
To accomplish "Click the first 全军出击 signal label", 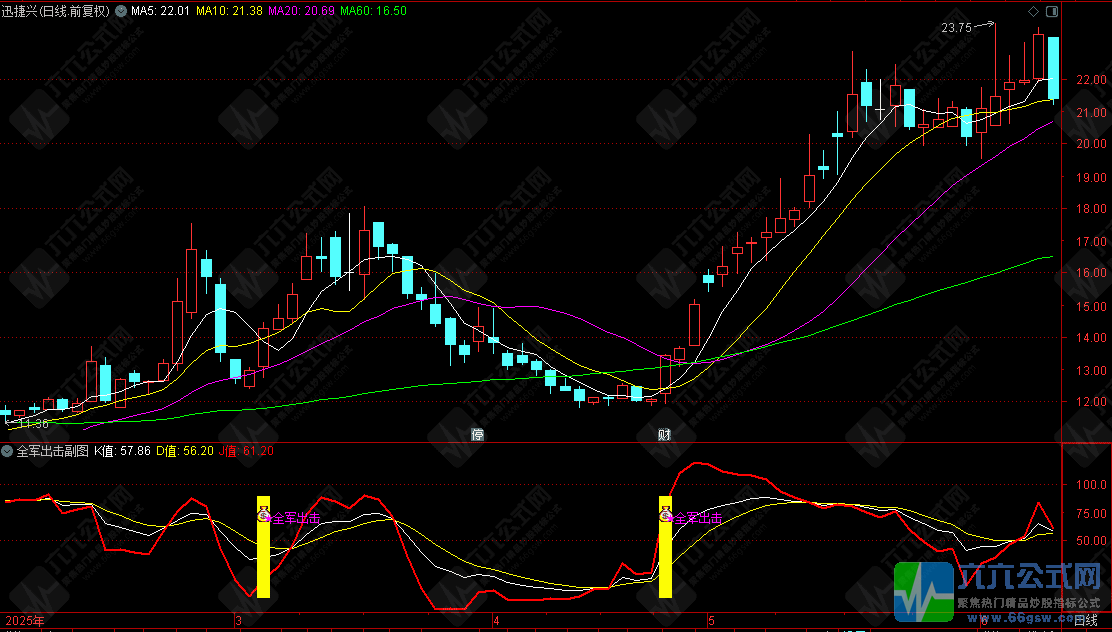I will coord(296,519).
